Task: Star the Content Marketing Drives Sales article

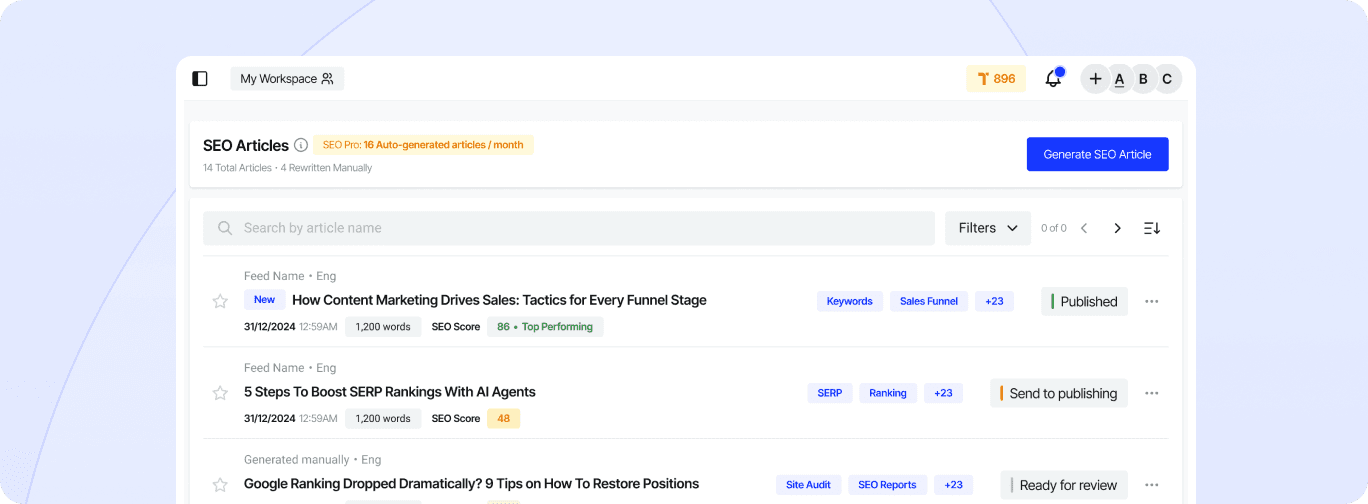Action: (220, 301)
